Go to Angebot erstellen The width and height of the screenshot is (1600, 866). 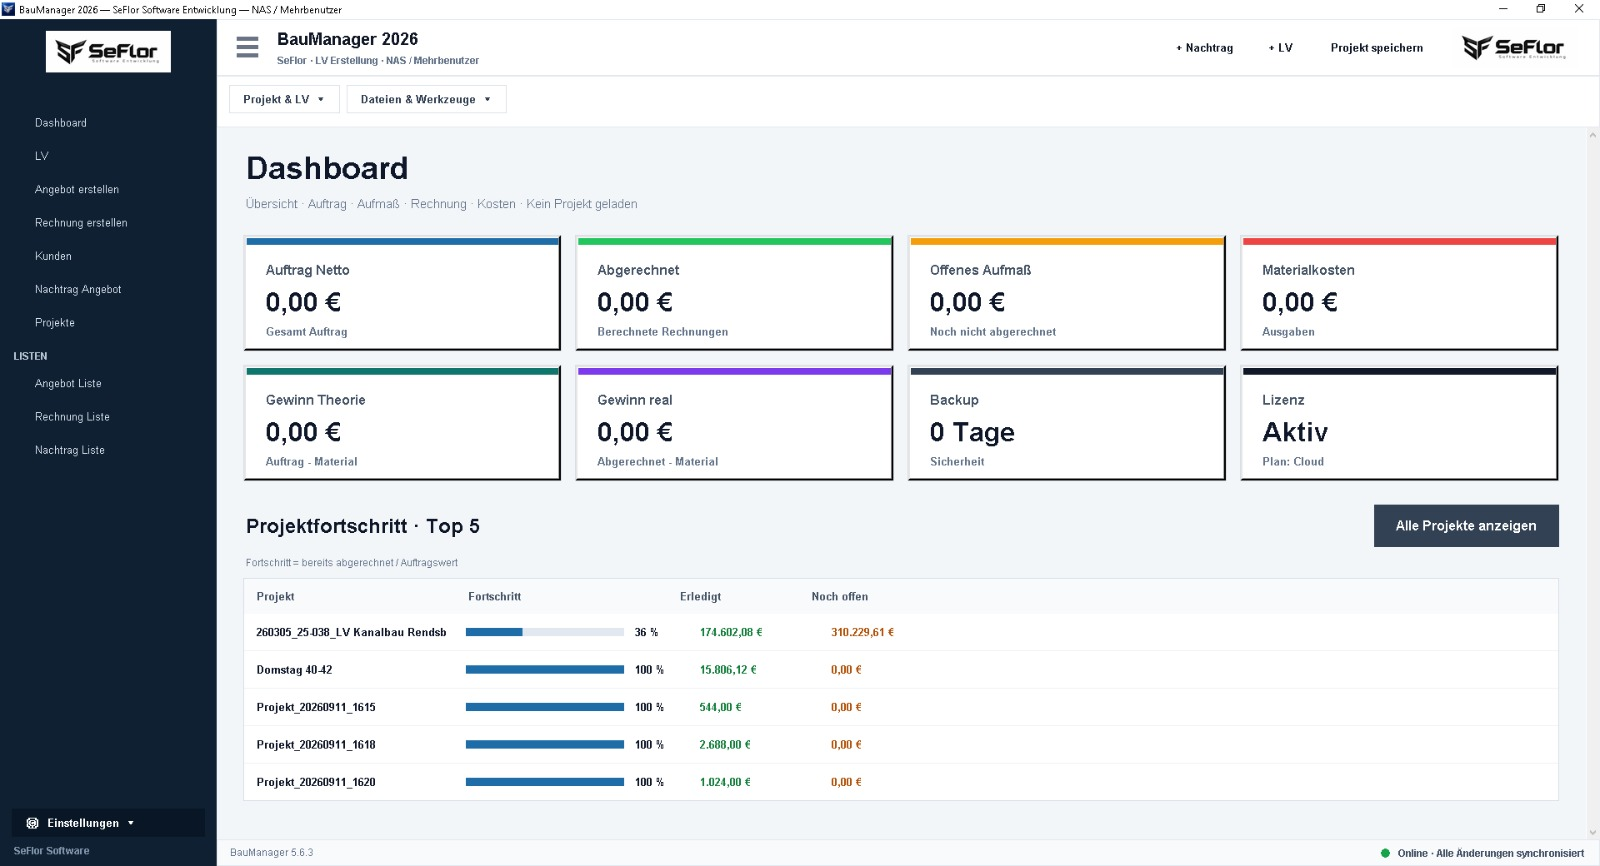77,189
